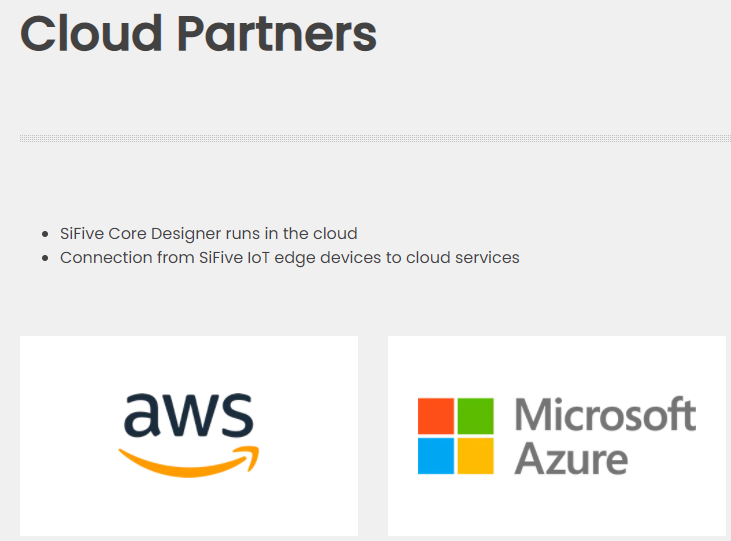Click the orange AWS smile arrow
This screenshot has height=541, width=731.
188,462
